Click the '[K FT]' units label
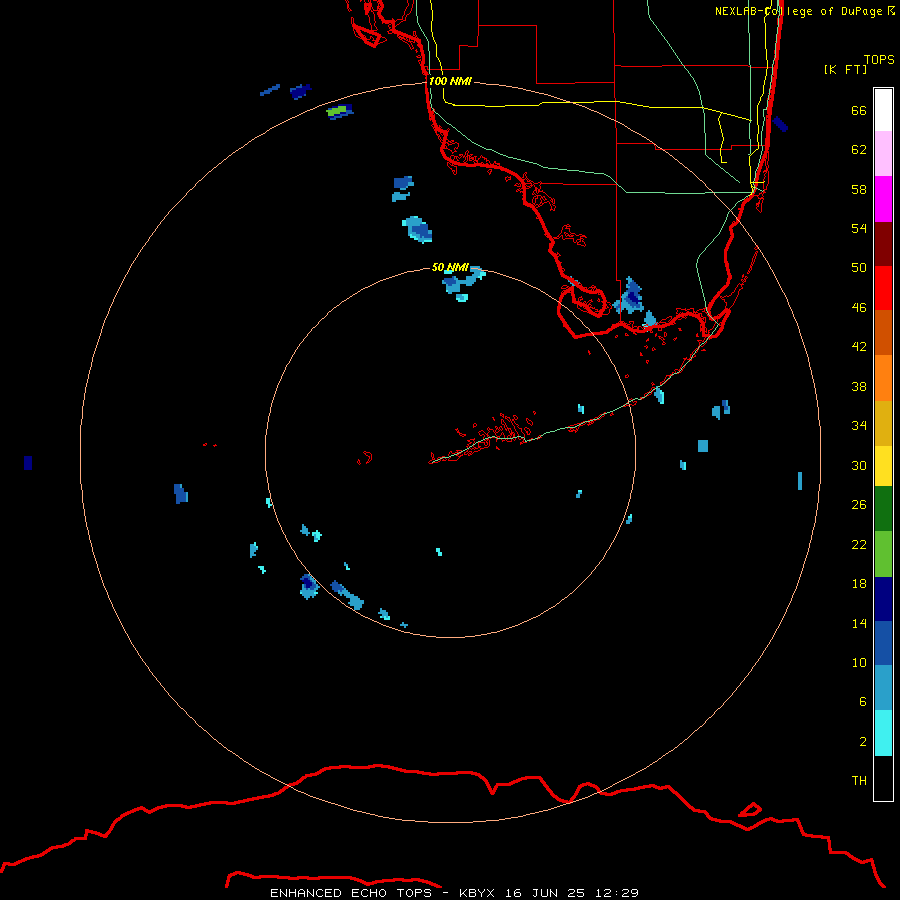Image resolution: width=900 pixels, height=900 pixels. point(845,69)
